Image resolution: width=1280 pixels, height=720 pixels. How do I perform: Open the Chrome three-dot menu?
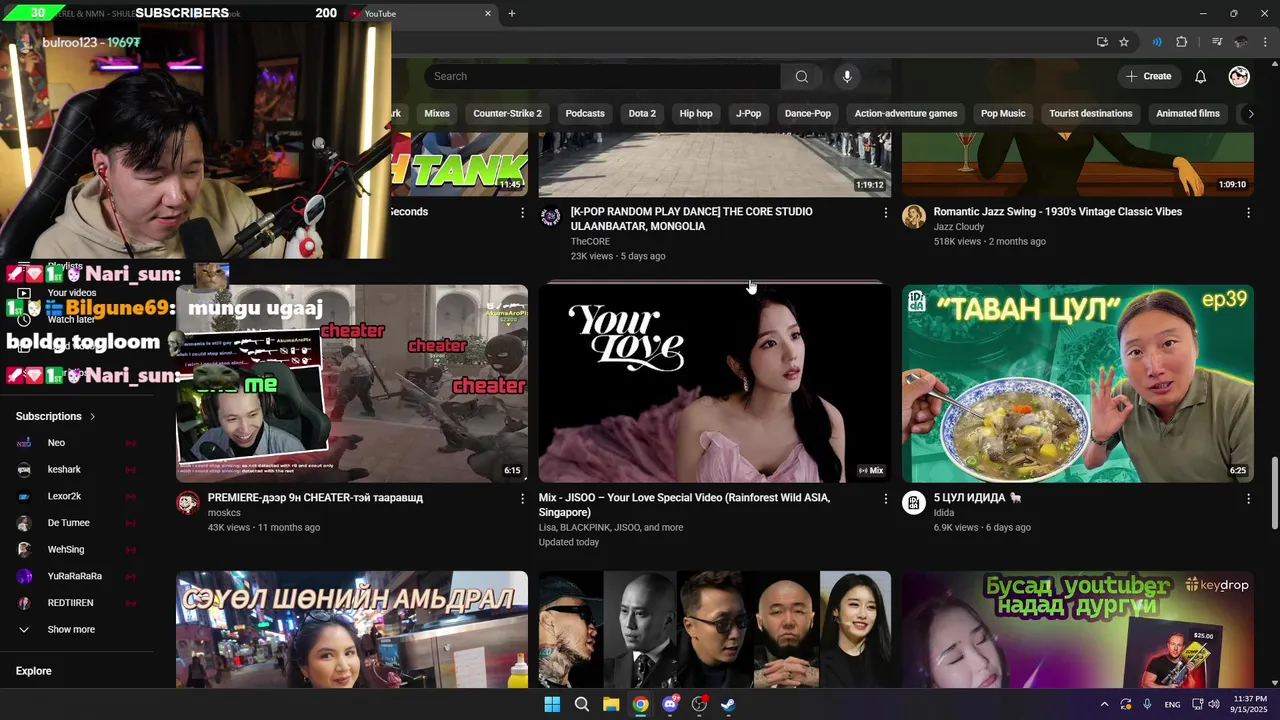[x=1265, y=42]
